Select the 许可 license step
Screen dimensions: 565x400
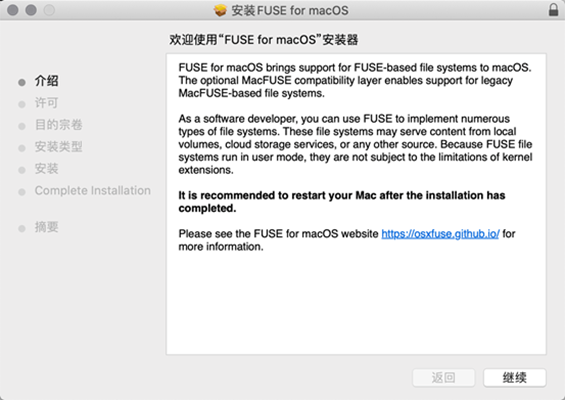tap(46, 103)
